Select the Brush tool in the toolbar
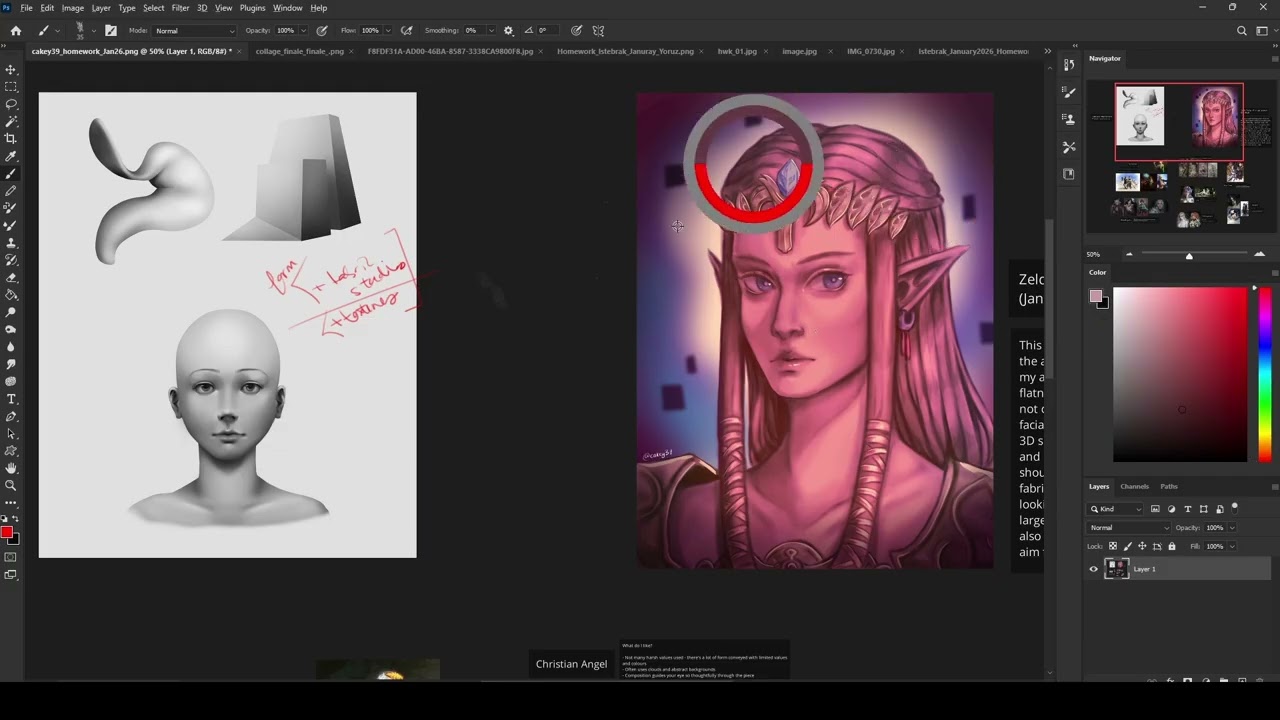This screenshot has height=720, width=1280. [x=11, y=173]
